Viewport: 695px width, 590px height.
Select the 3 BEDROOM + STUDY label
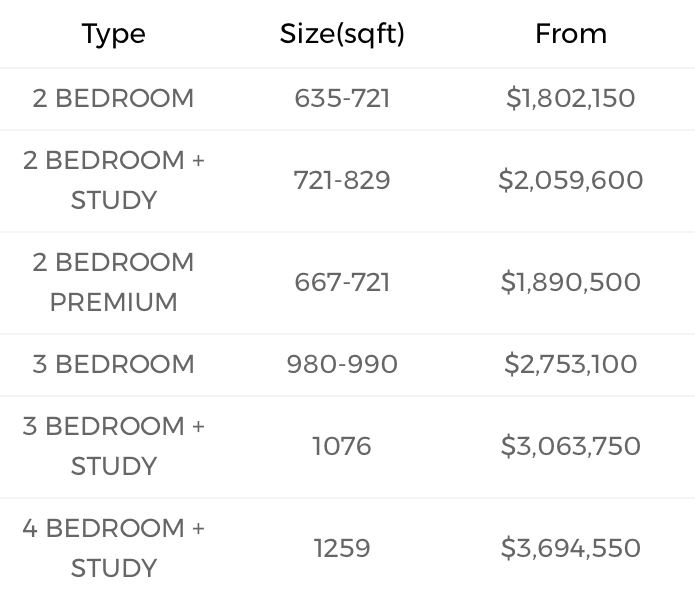113,446
